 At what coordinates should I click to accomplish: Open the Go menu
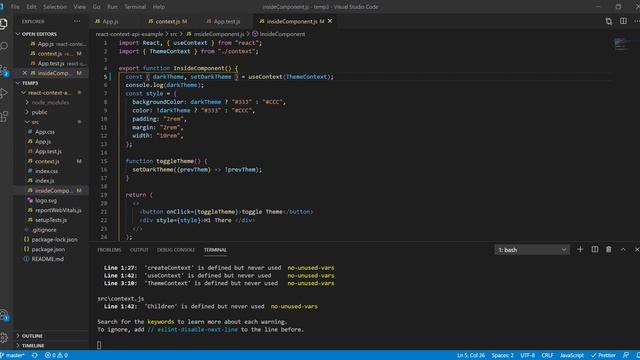click(x=96, y=7)
